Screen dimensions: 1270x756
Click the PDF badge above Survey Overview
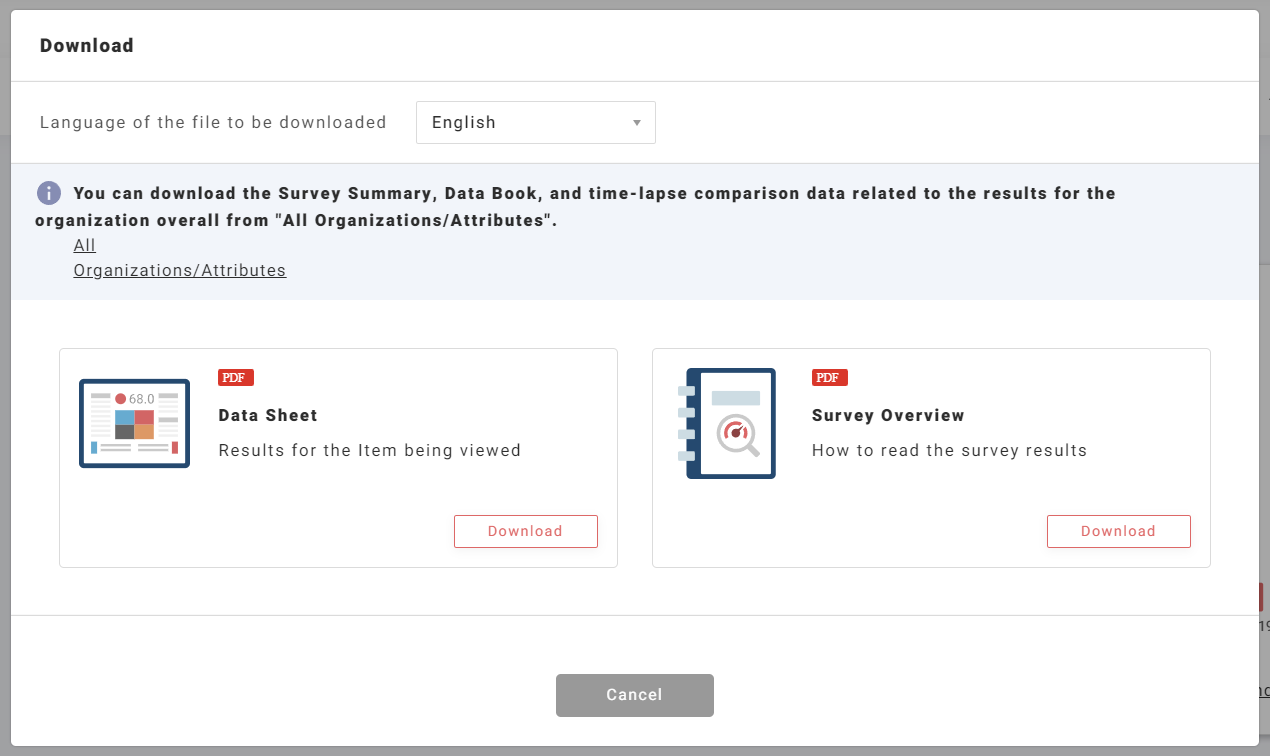(x=829, y=377)
